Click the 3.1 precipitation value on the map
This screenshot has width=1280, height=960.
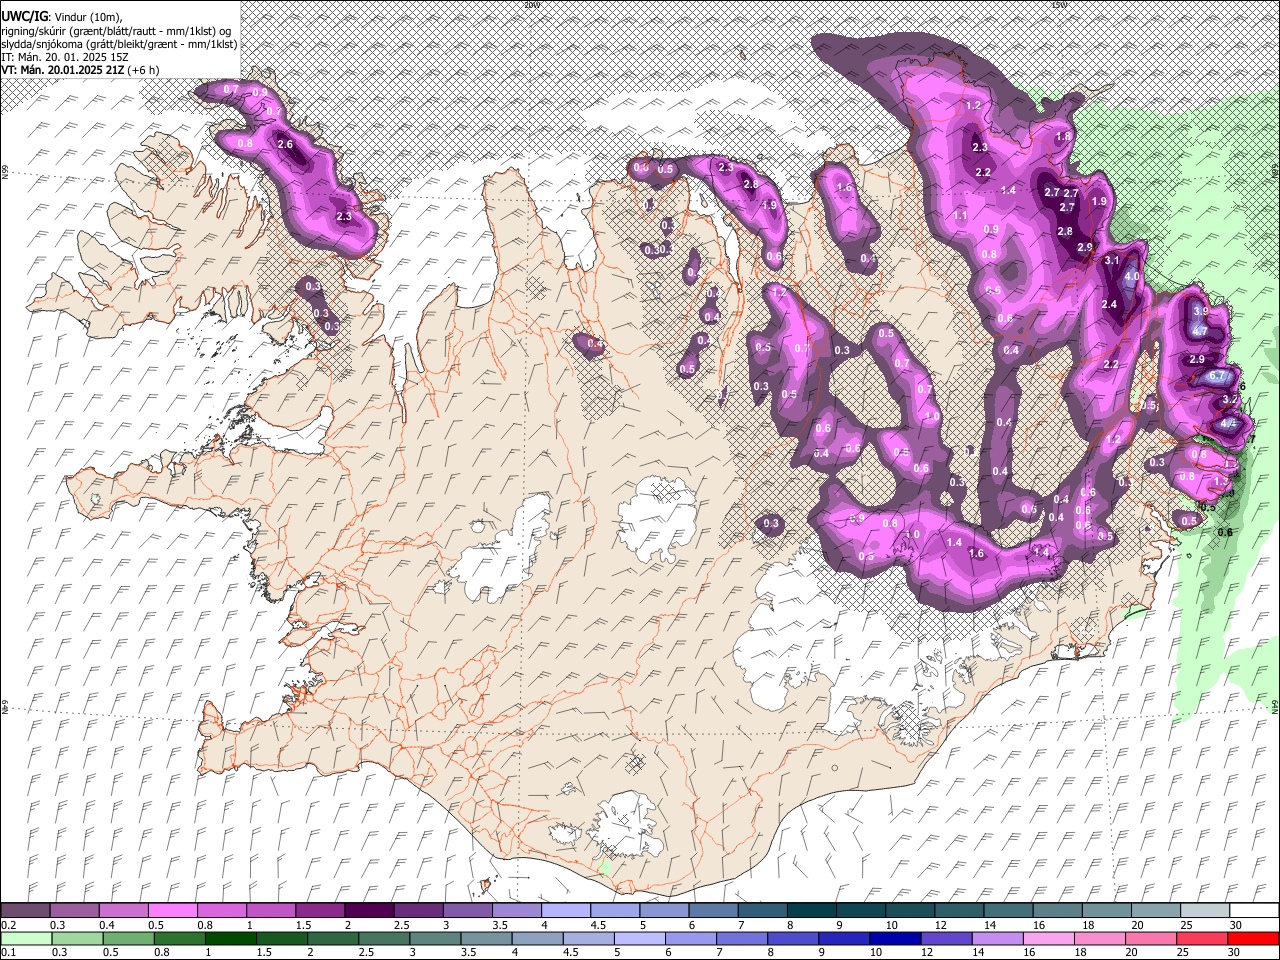click(1112, 260)
